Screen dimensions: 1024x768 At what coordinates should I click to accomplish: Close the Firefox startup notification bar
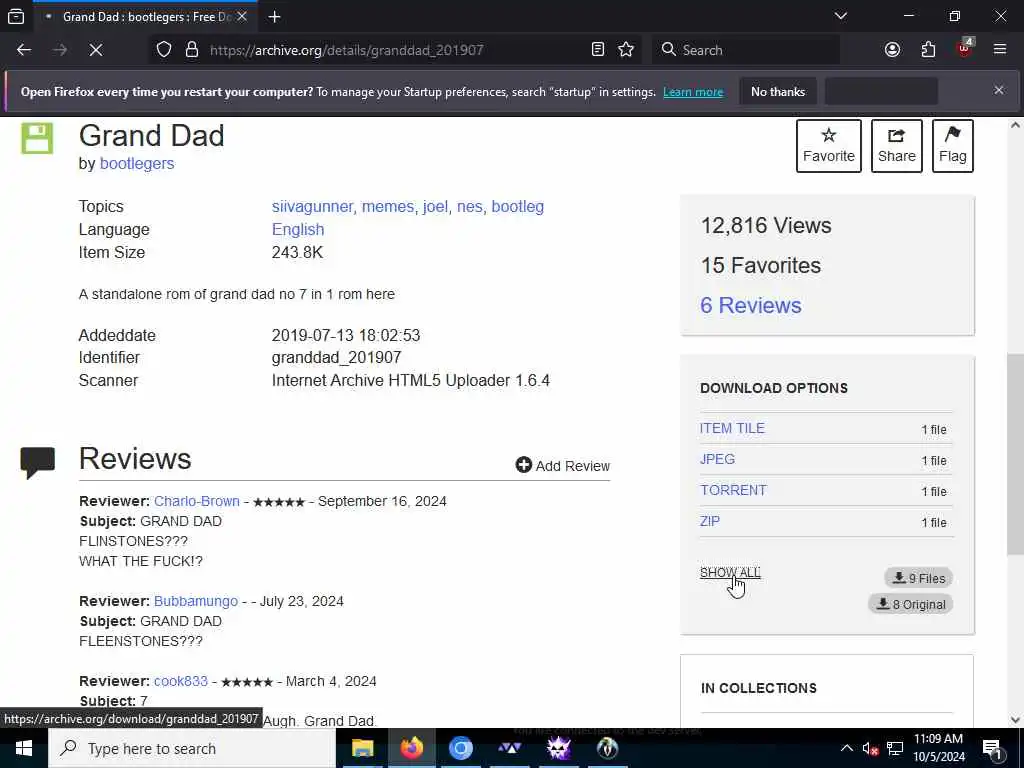(999, 90)
